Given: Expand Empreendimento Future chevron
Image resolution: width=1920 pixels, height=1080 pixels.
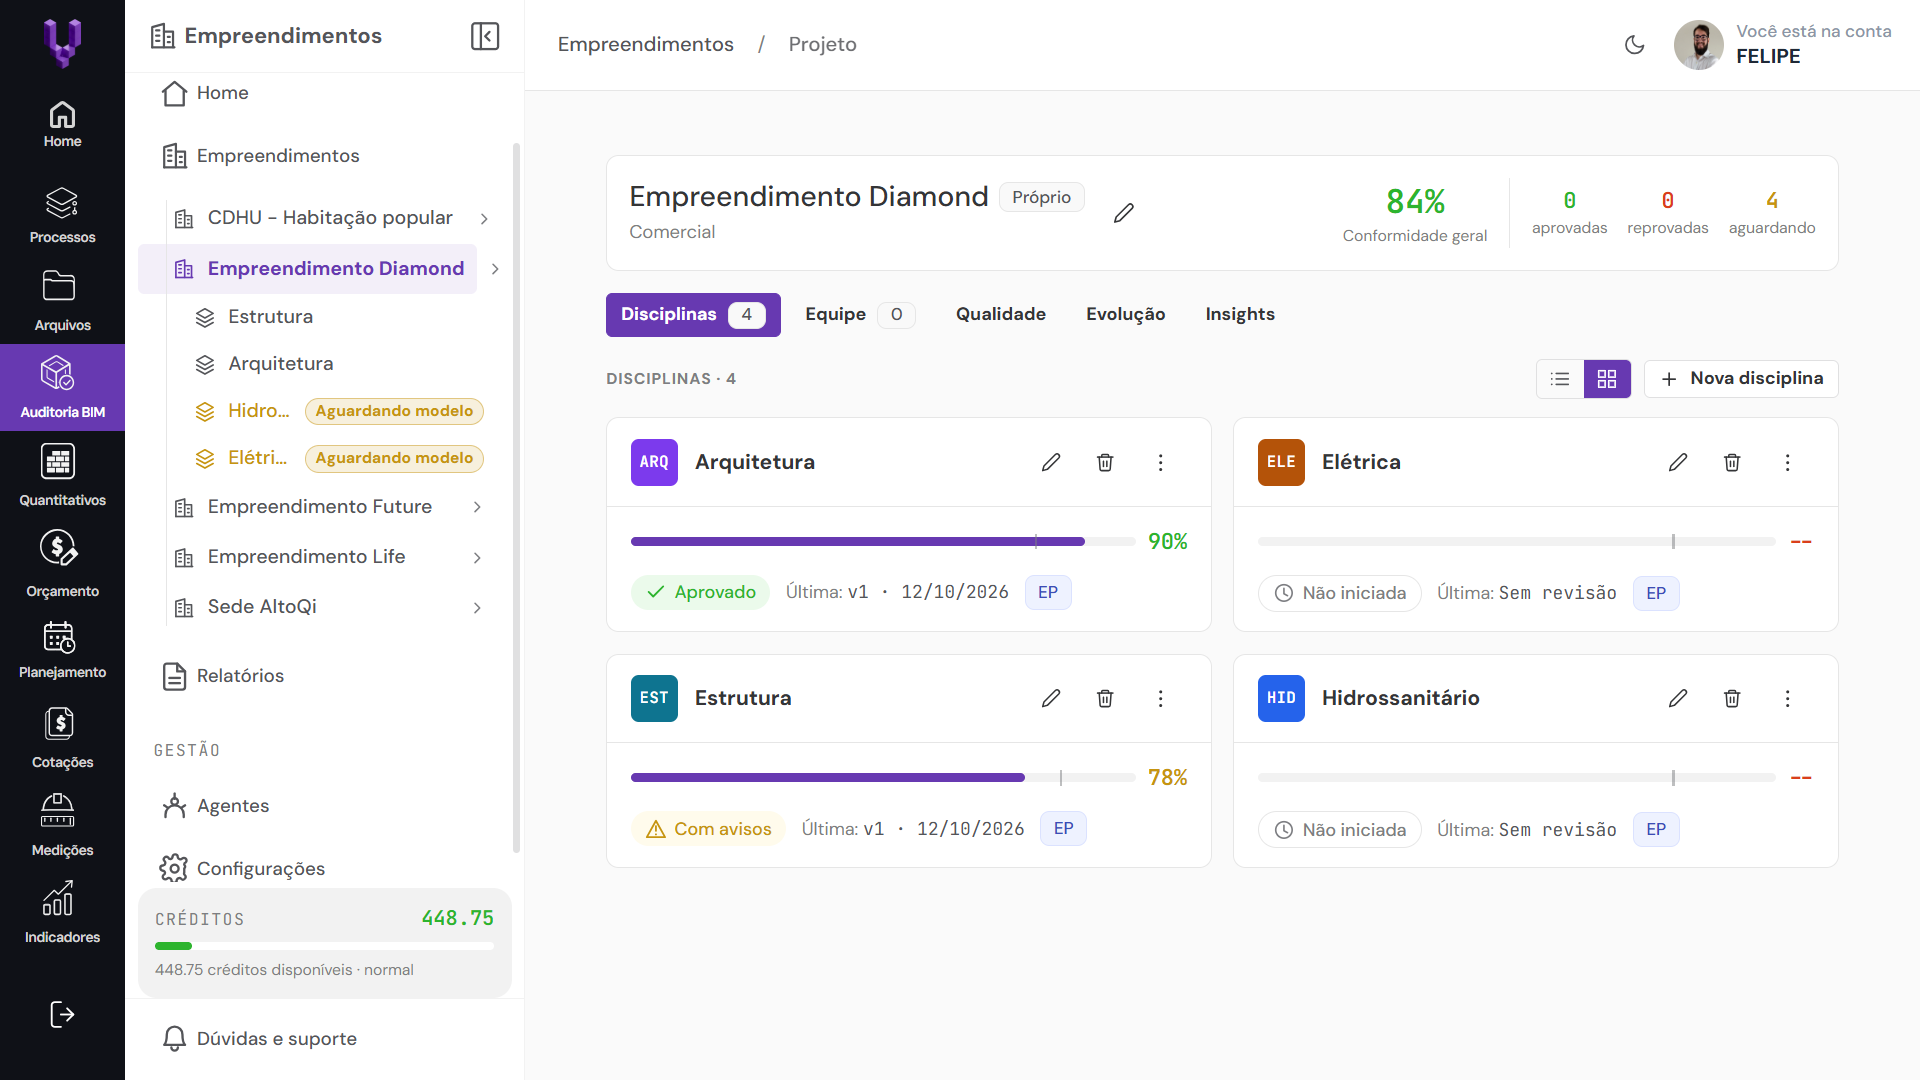Looking at the screenshot, I should 477,507.
